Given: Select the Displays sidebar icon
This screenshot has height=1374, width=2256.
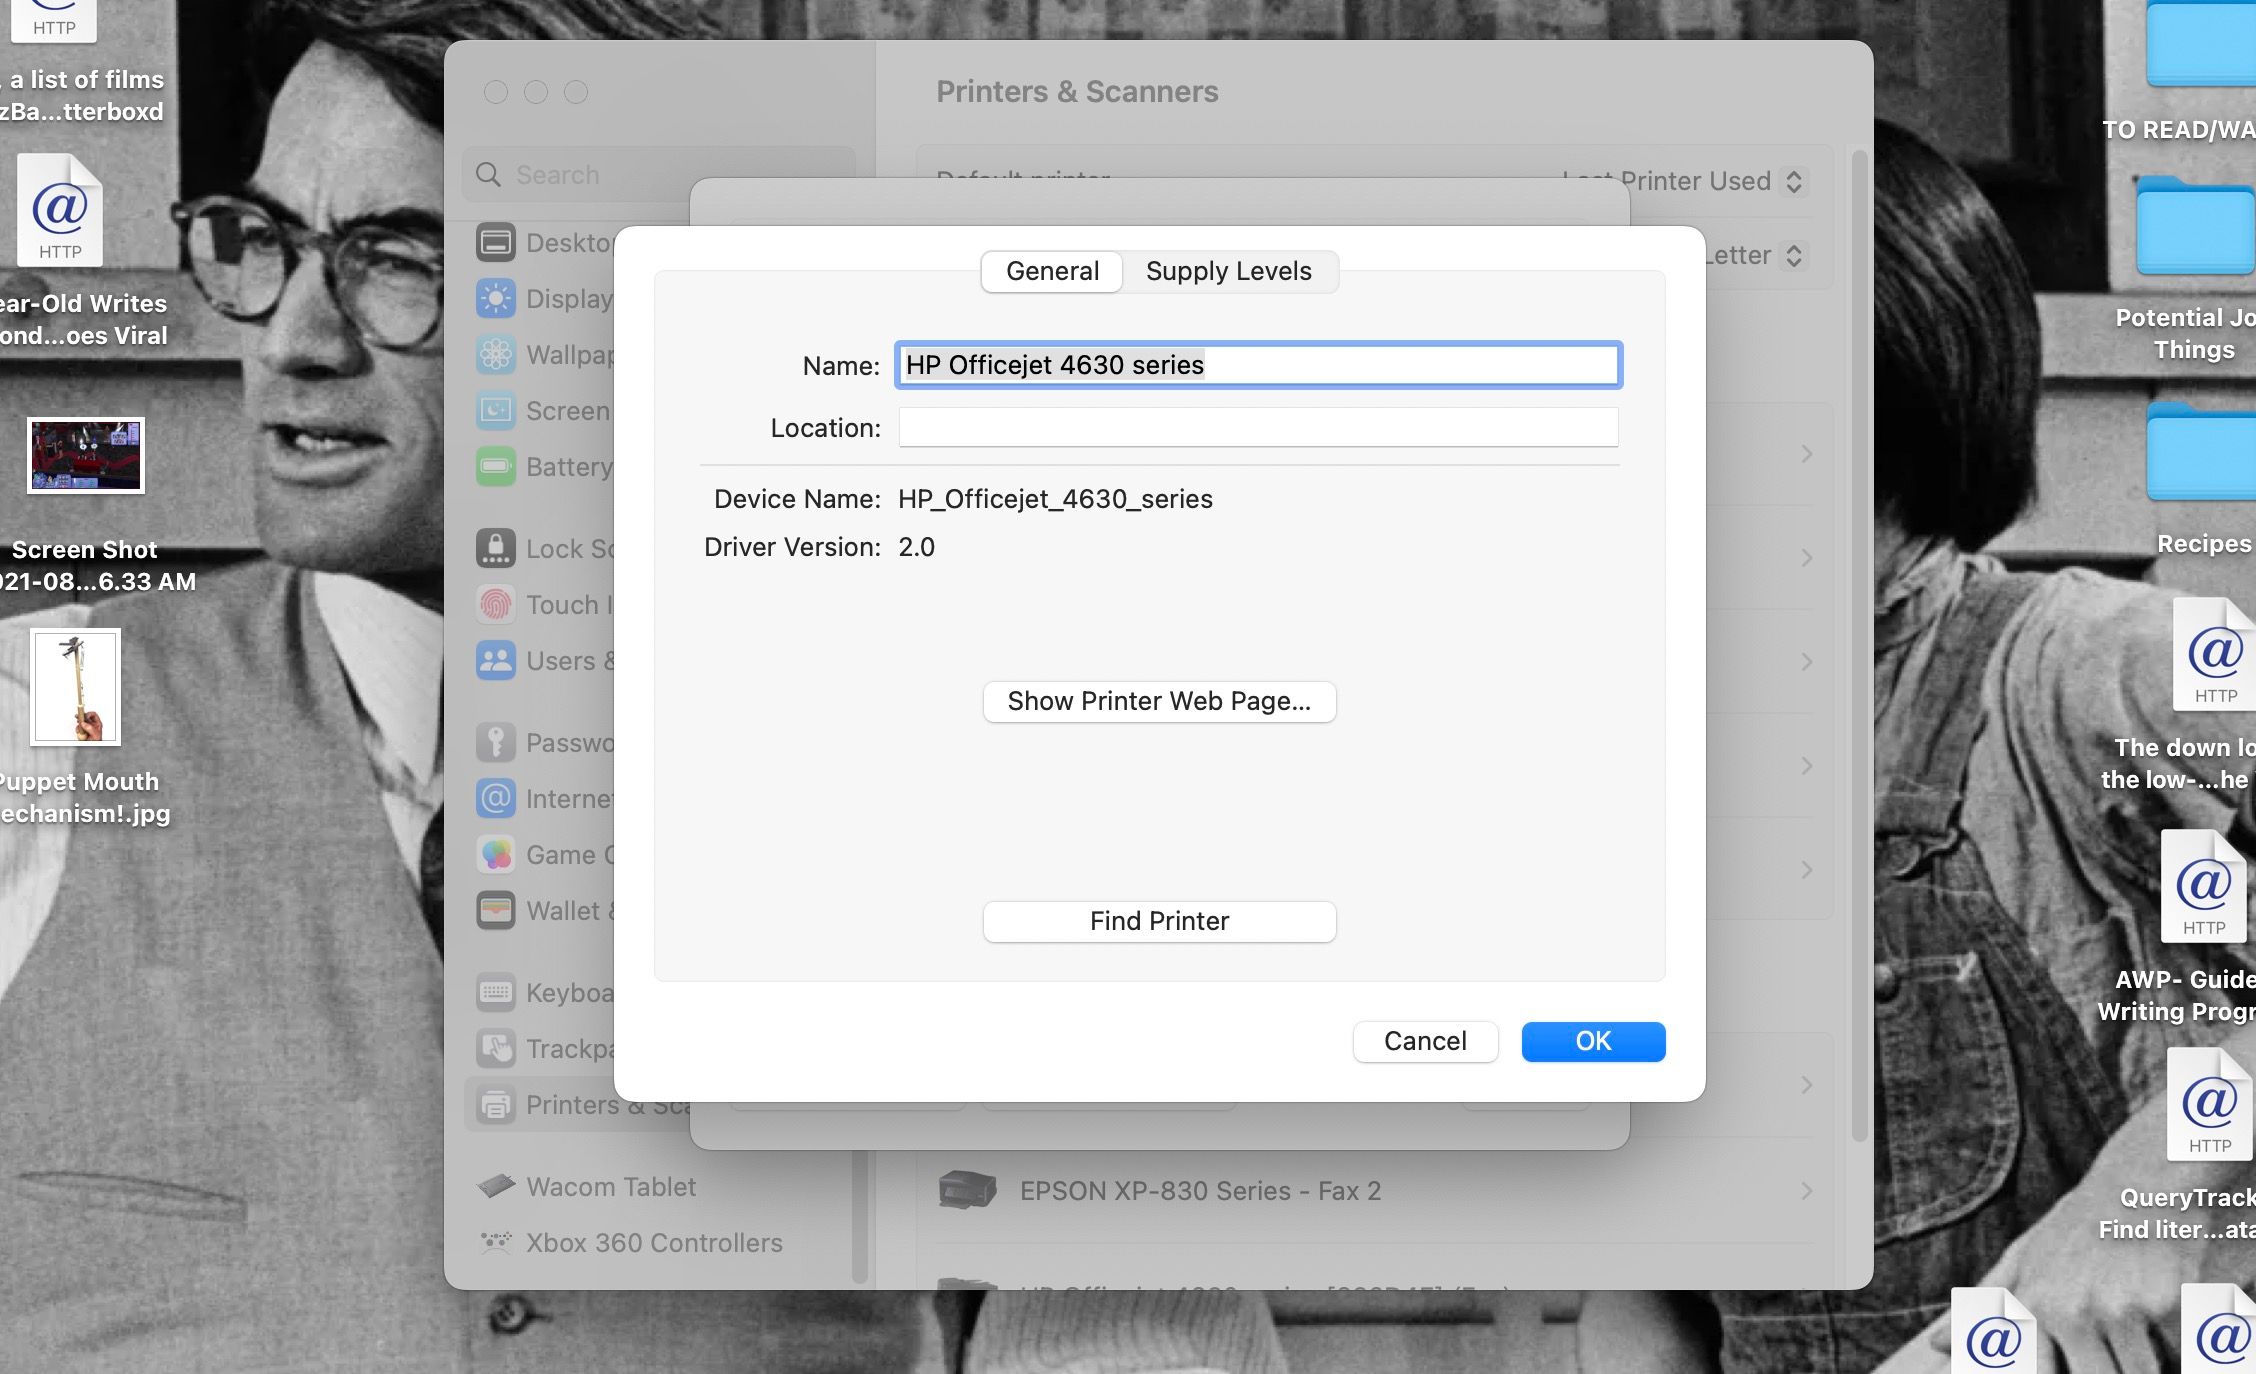Looking at the screenshot, I should pyautogui.click(x=495, y=299).
